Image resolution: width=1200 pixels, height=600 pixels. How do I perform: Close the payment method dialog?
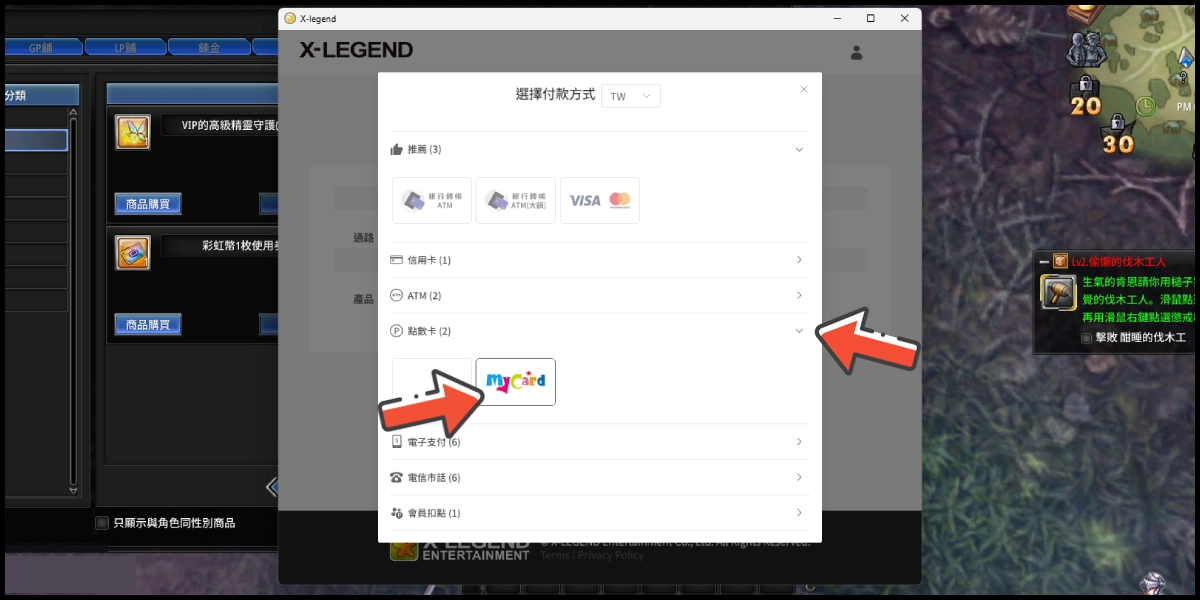[x=803, y=89]
